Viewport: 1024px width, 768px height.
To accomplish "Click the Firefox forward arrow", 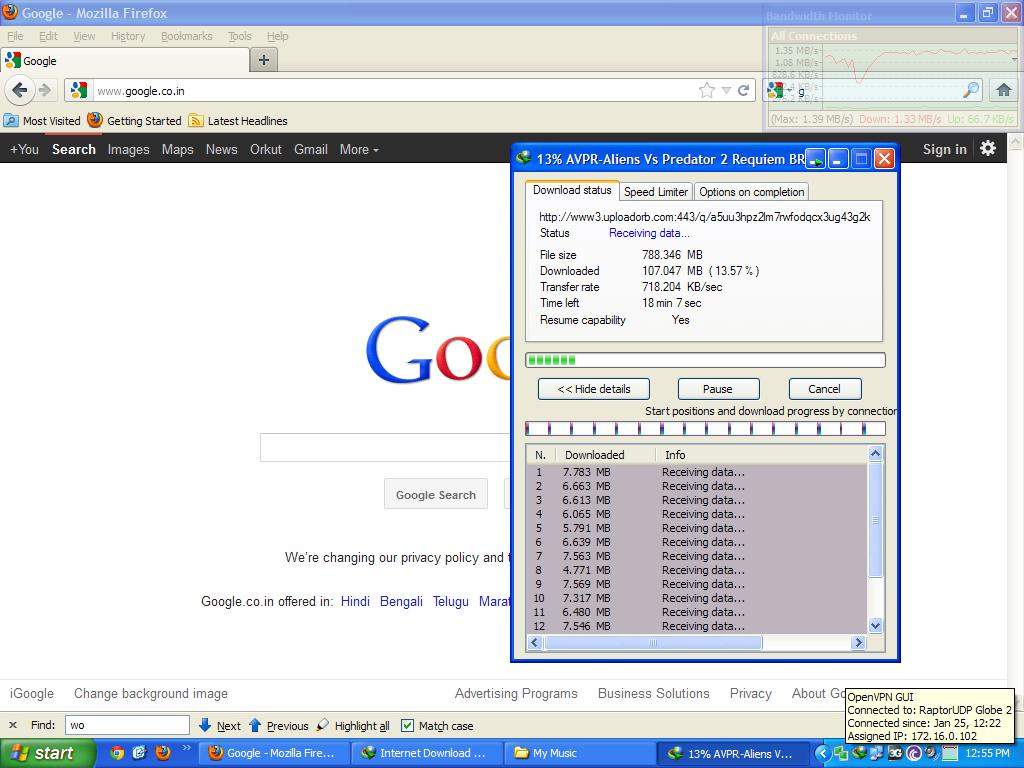I will (45, 90).
